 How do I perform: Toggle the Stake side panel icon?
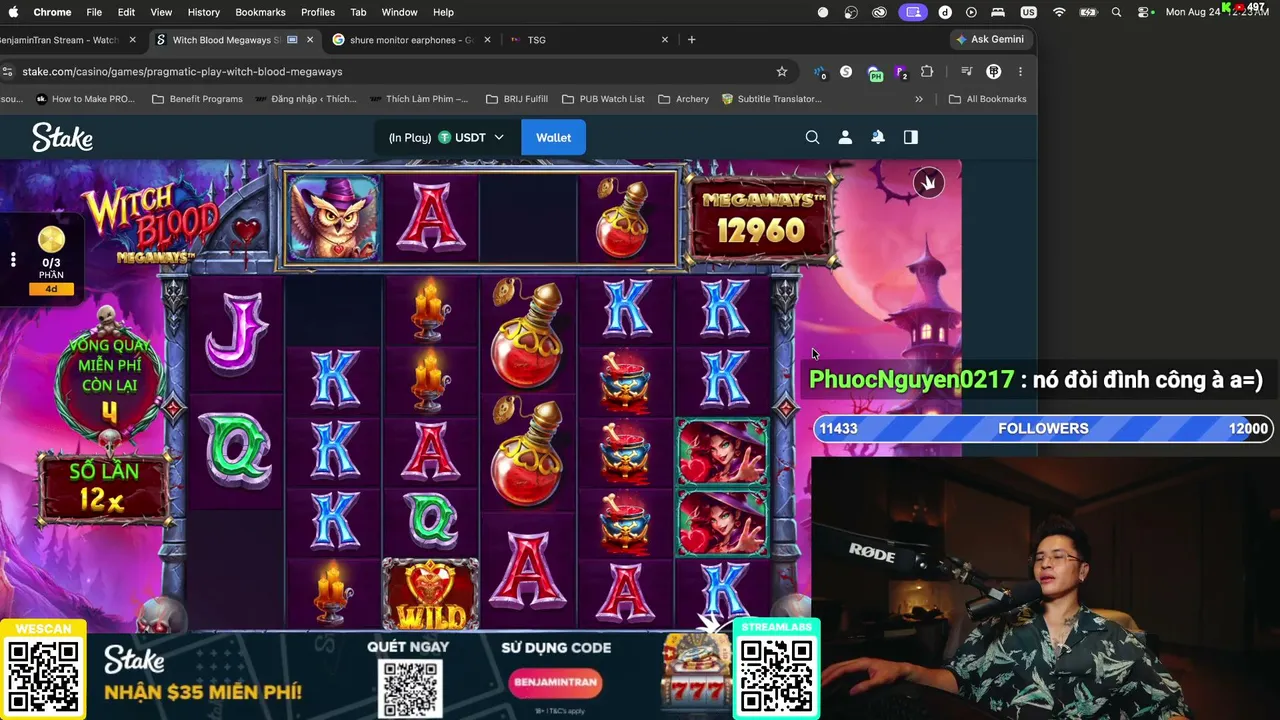911,137
